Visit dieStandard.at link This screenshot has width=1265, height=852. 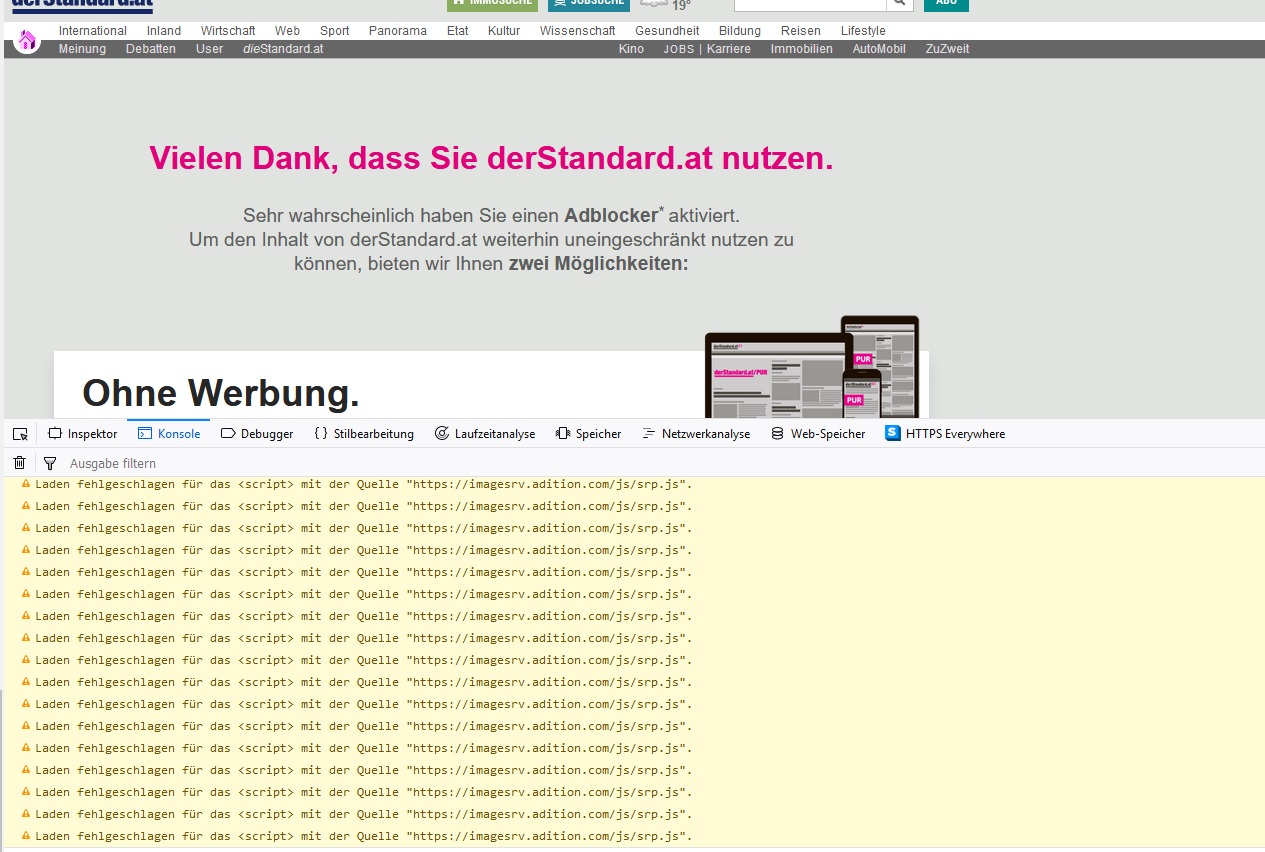pos(283,49)
